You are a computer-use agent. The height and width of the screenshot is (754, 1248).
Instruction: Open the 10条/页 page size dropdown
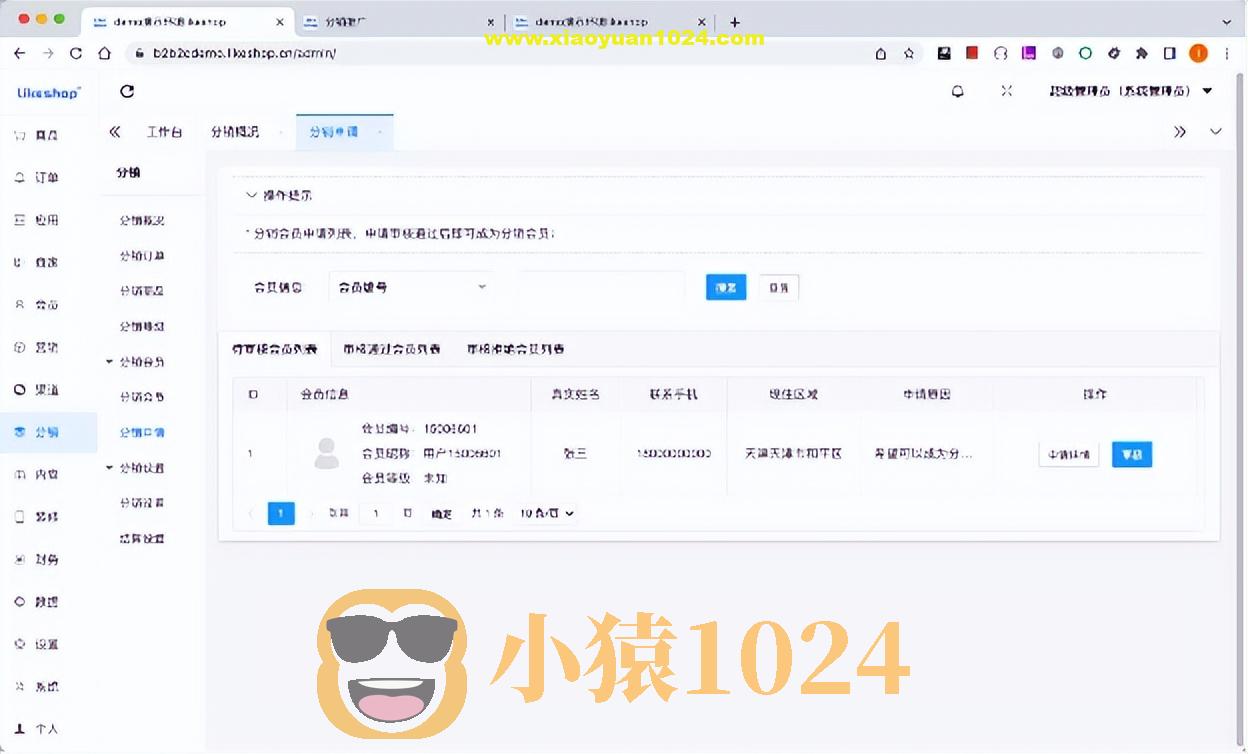(545, 513)
